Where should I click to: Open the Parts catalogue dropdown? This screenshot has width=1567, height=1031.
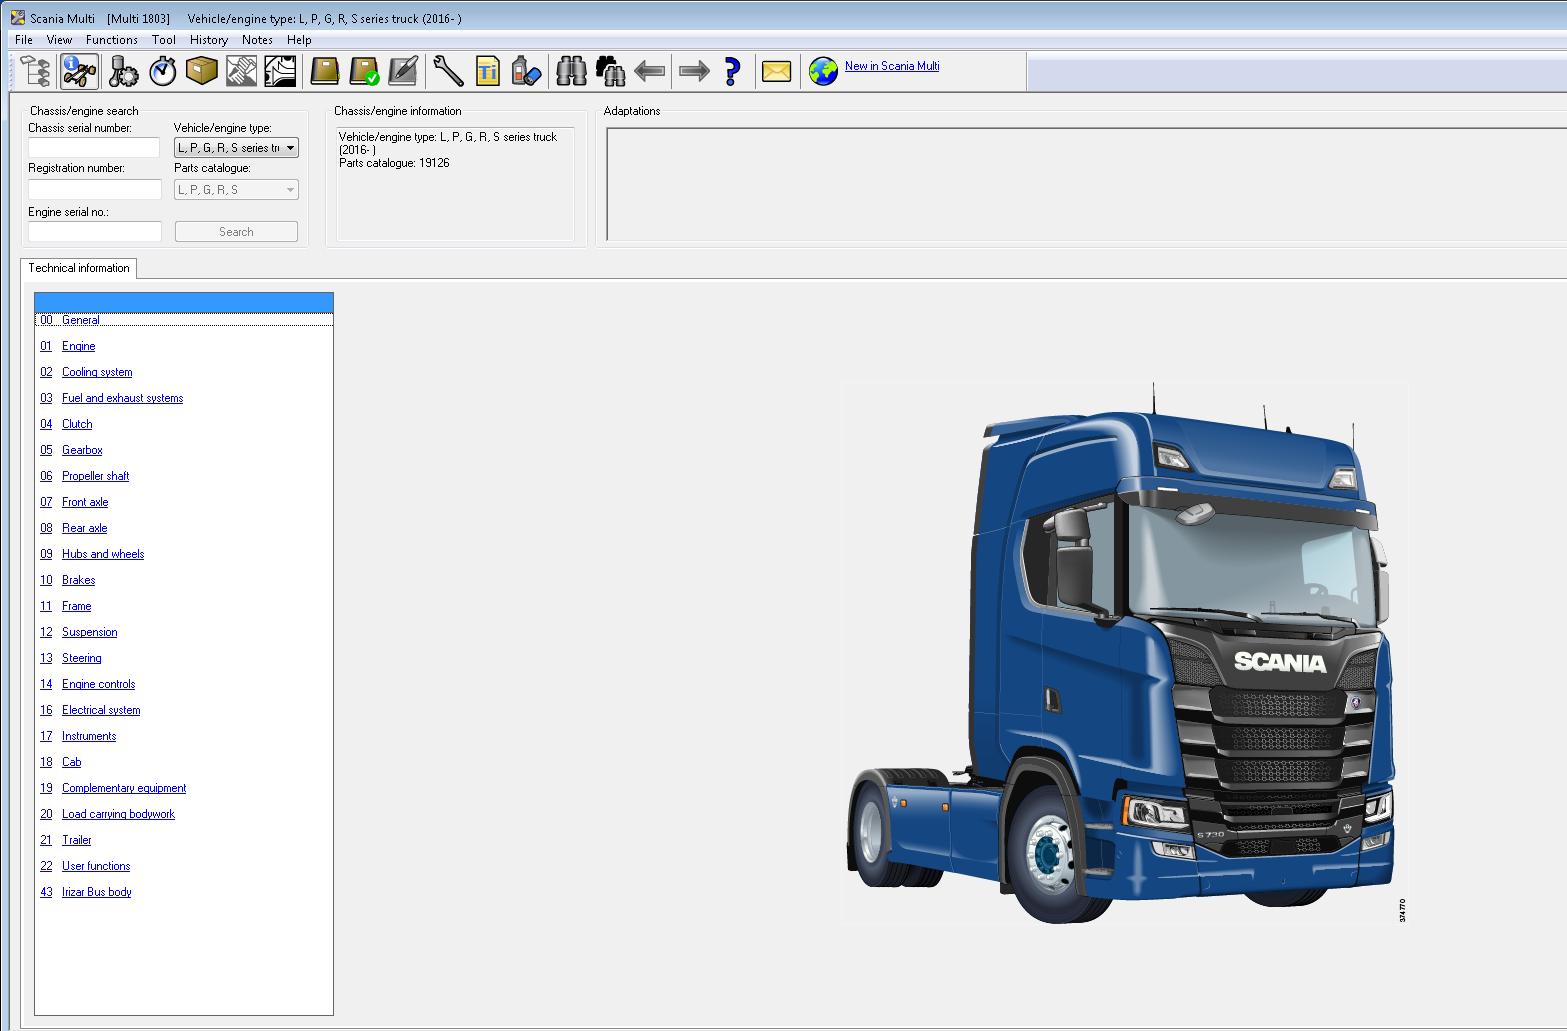pos(289,189)
